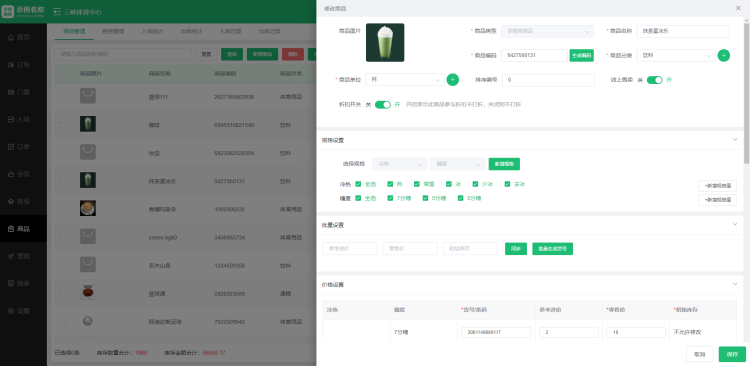750x366 pixels.
Task: Collapse the 规格设置 section chevron
Action: (735, 139)
